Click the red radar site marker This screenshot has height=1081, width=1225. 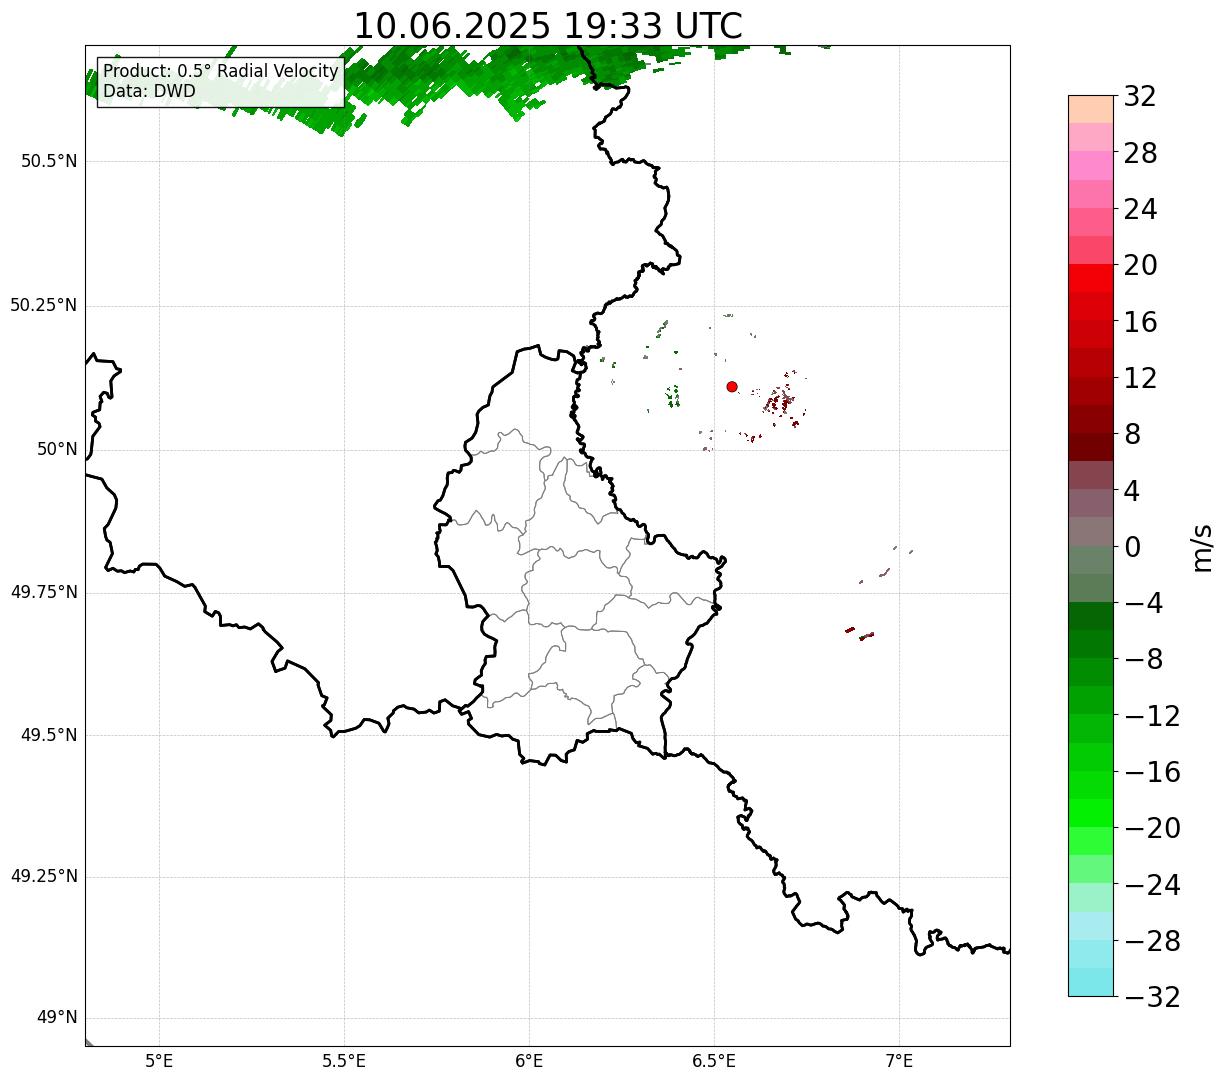point(732,386)
